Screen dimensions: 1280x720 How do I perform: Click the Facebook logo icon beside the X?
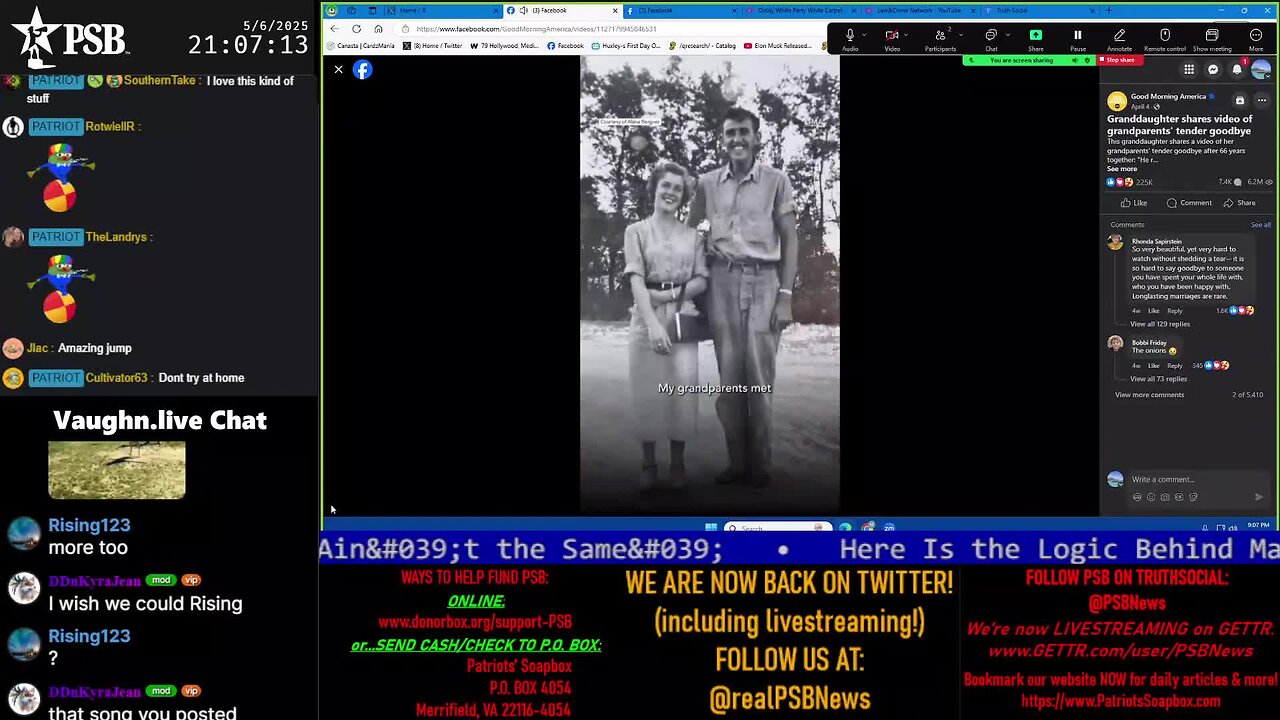pos(362,69)
